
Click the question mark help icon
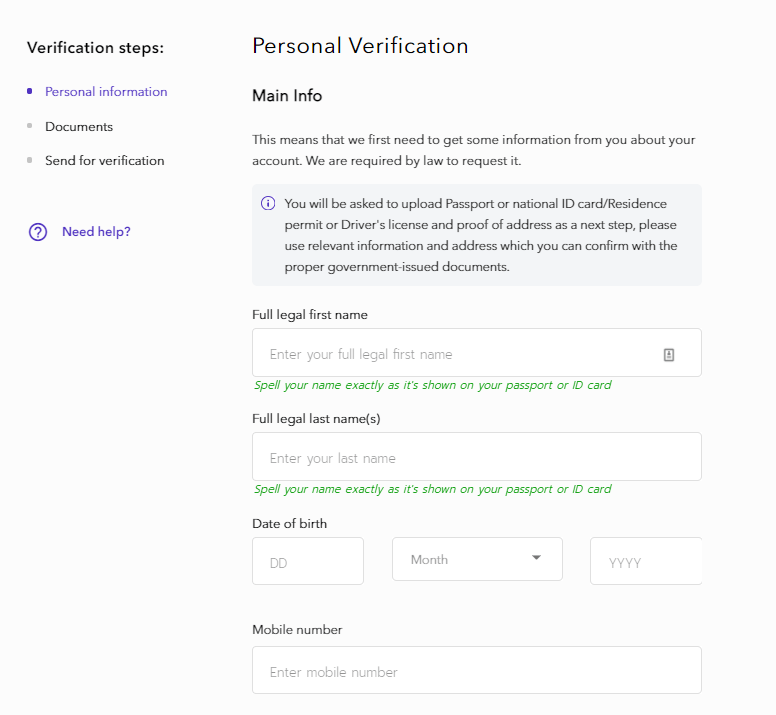(x=38, y=232)
